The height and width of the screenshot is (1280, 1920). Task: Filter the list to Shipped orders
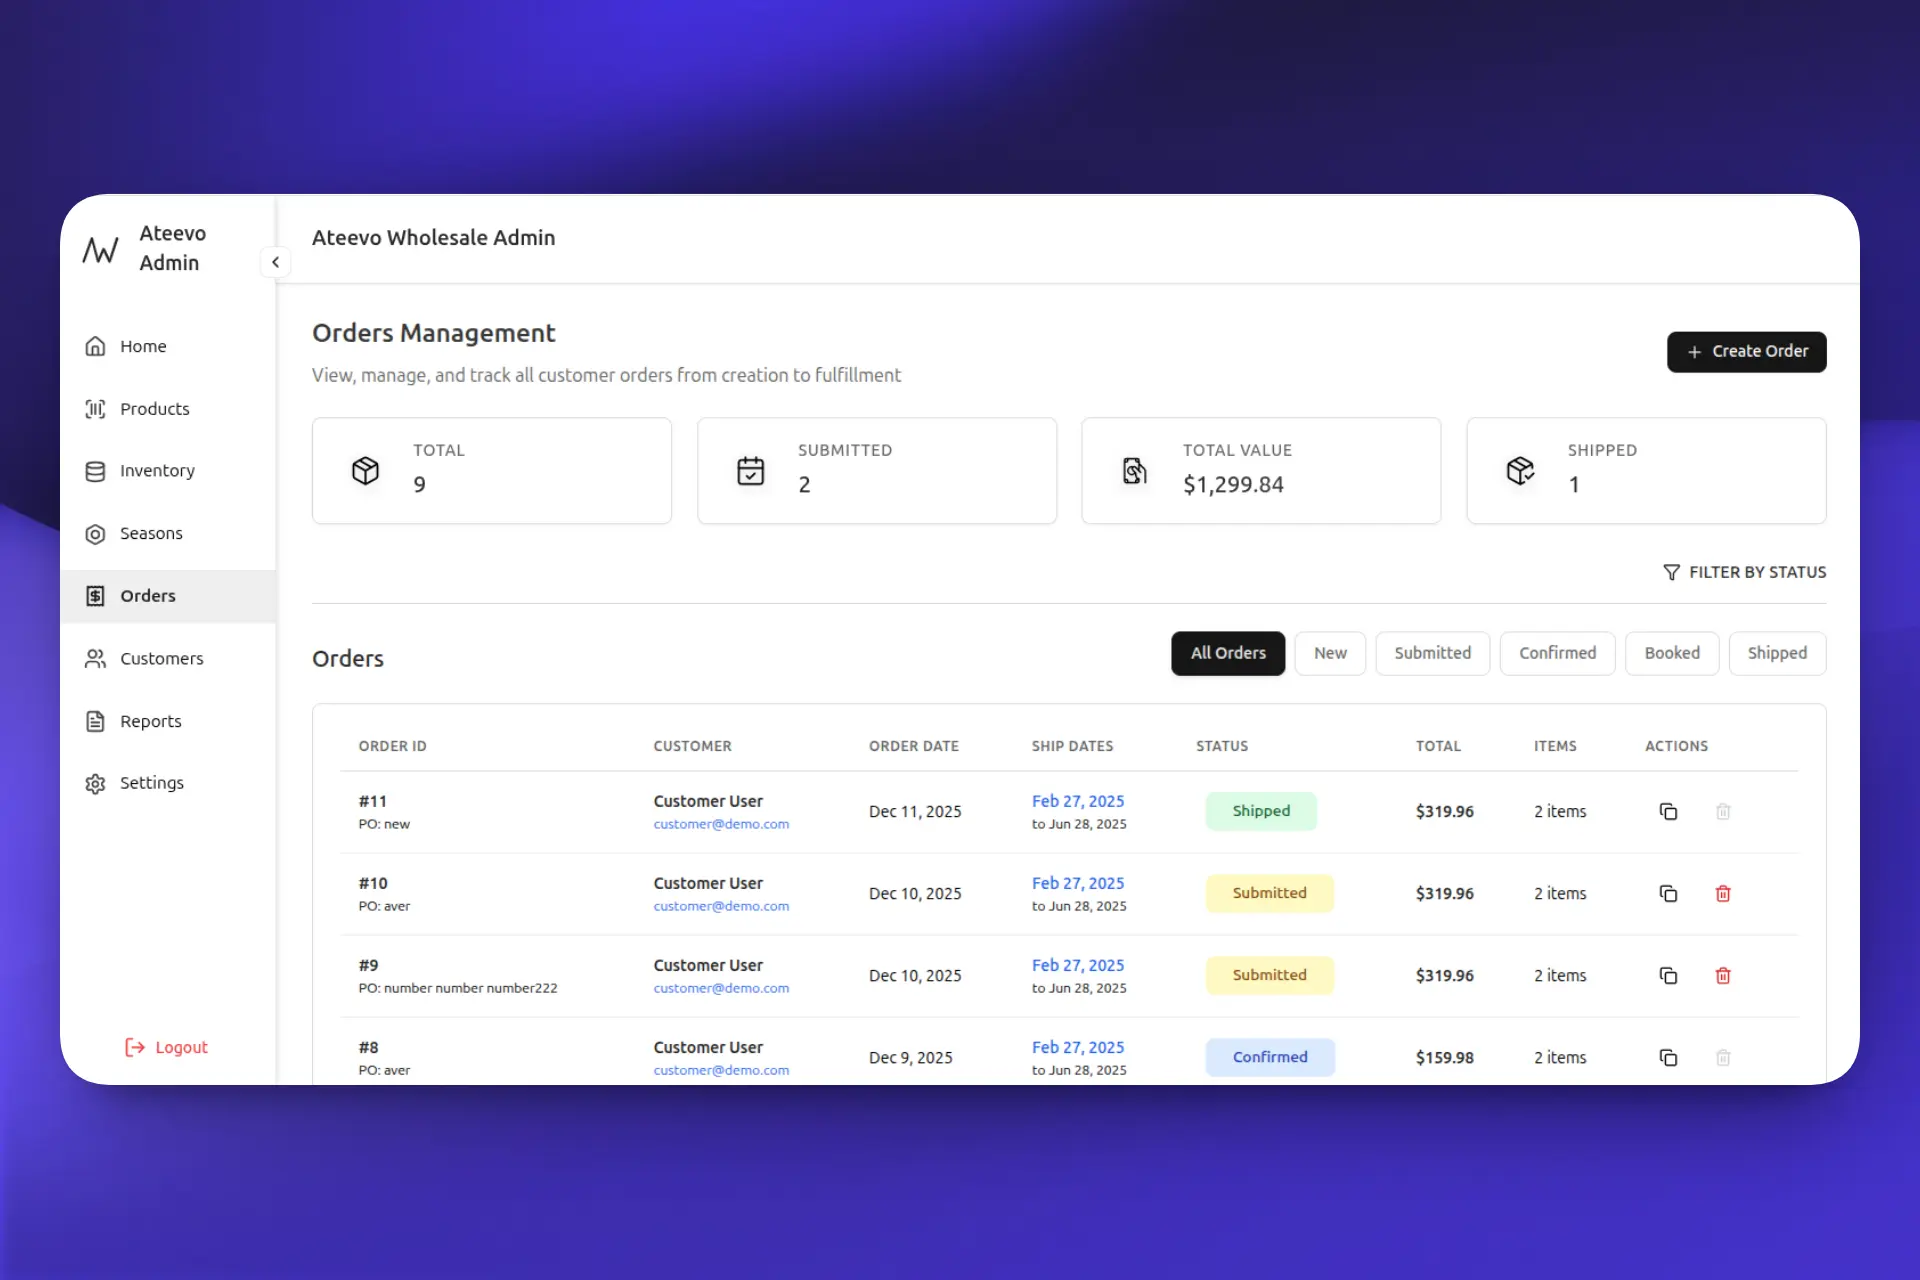tap(1777, 653)
